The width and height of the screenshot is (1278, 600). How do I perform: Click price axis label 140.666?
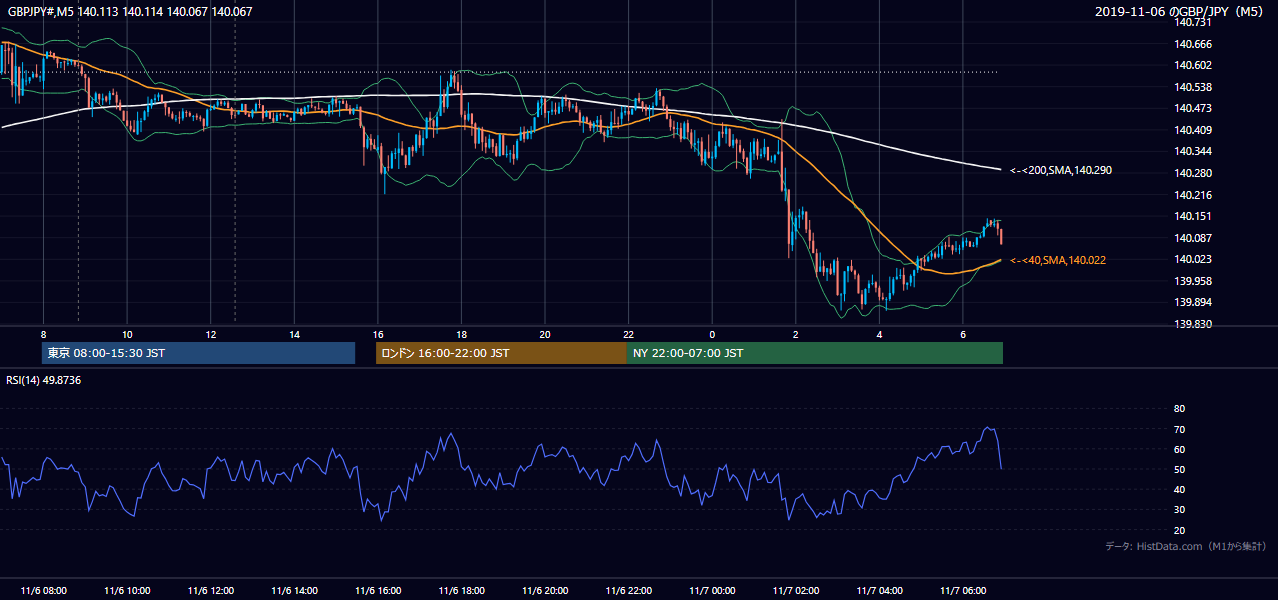pyautogui.click(x=1194, y=44)
